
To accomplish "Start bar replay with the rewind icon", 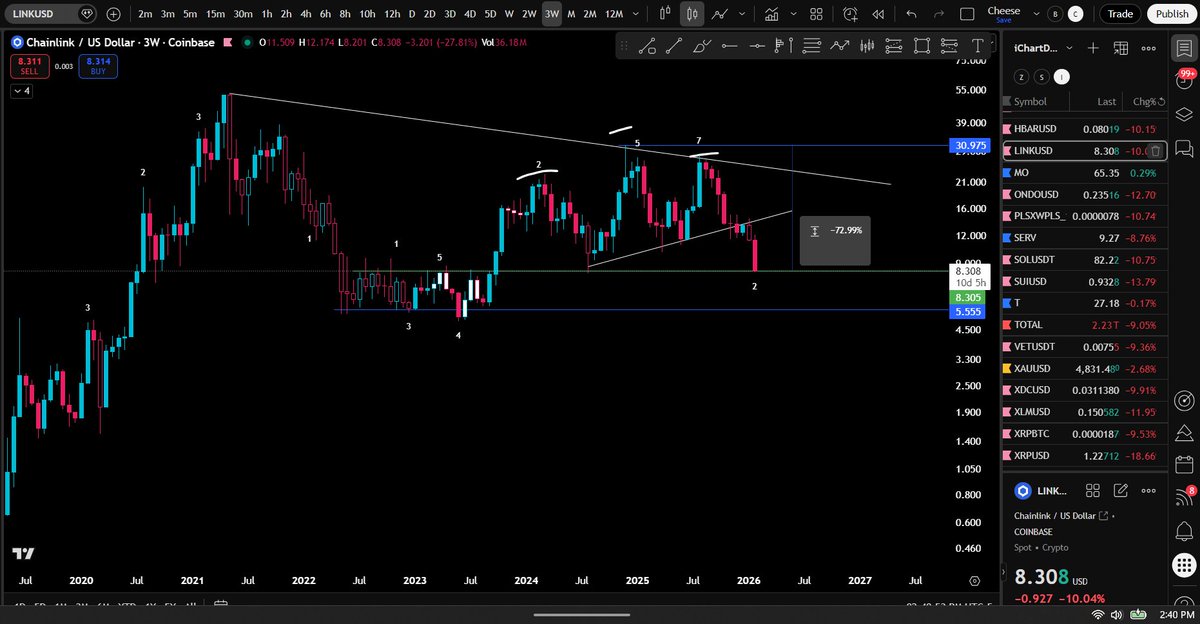I will [877, 14].
